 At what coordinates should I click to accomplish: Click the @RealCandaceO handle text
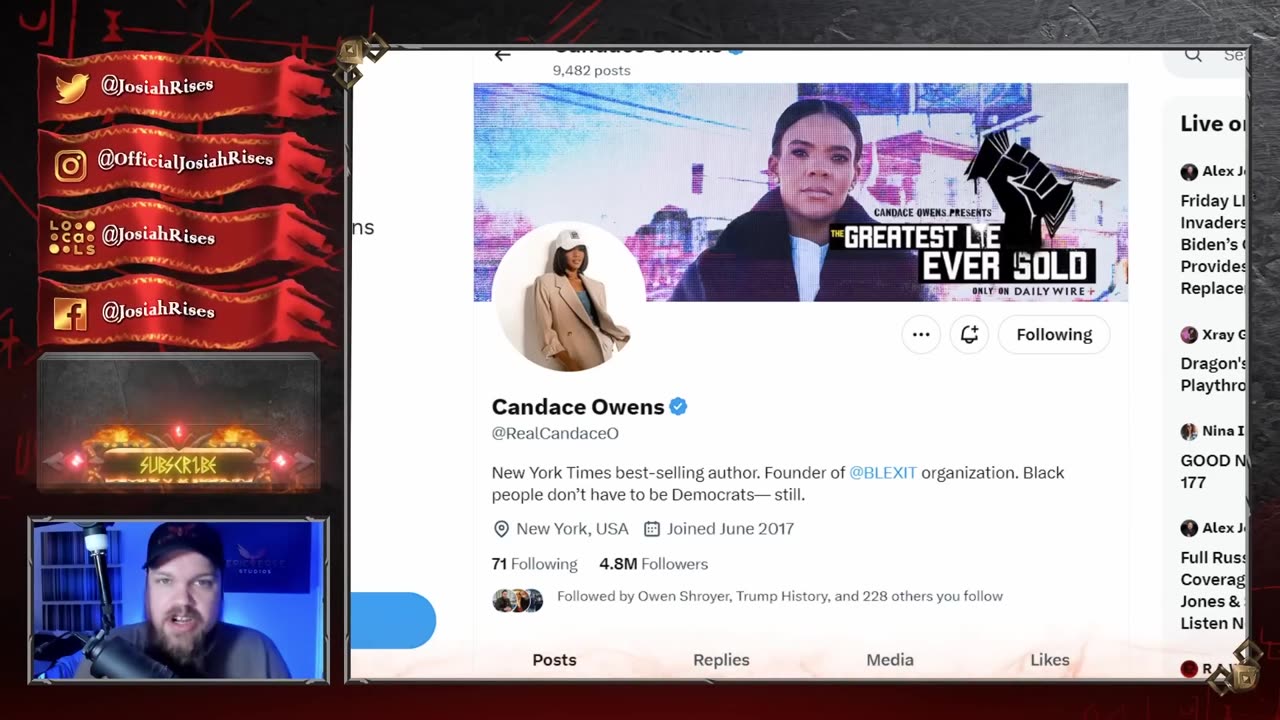pyautogui.click(x=555, y=433)
